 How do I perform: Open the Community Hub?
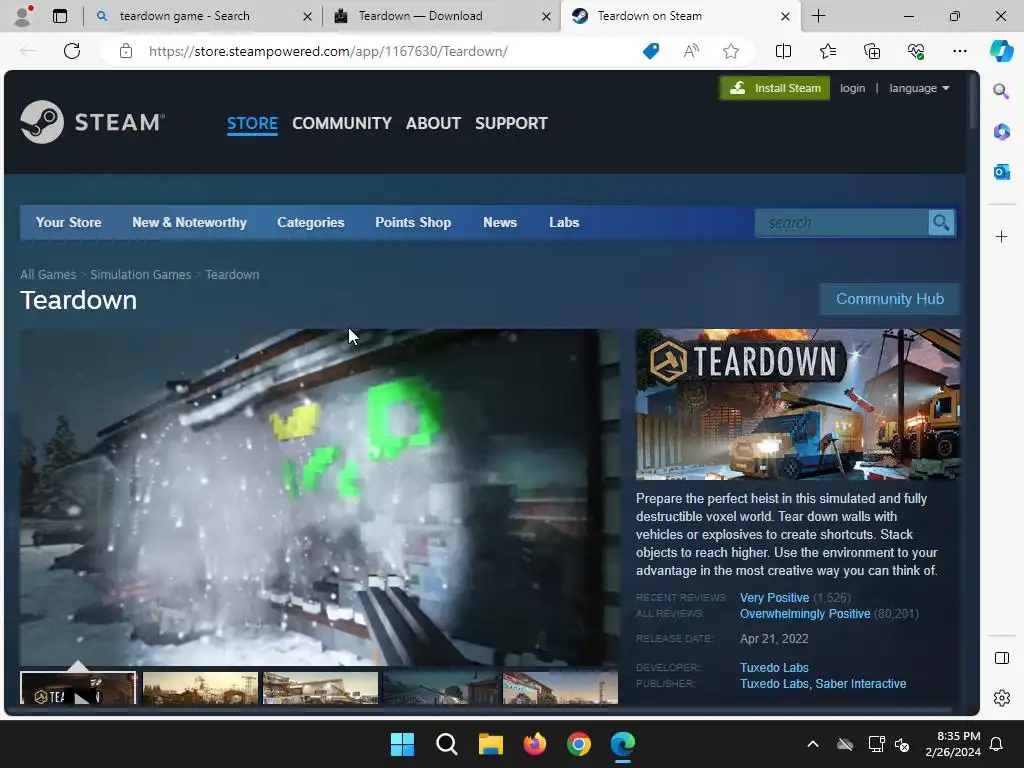click(889, 299)
